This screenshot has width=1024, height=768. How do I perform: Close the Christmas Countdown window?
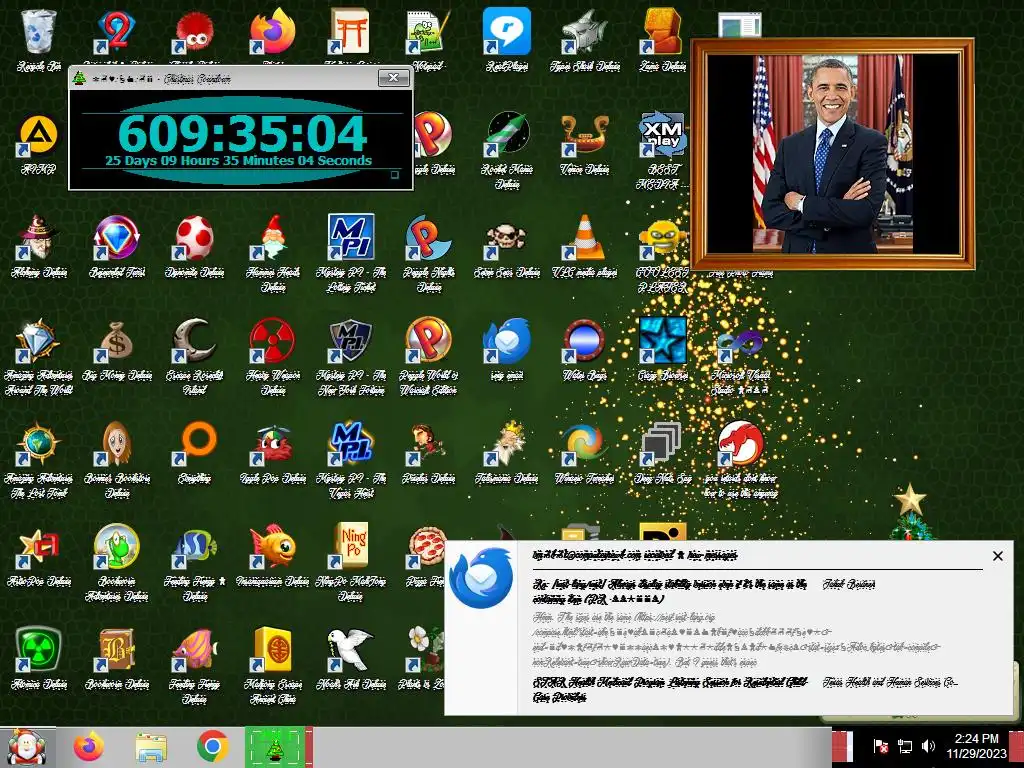[394, 78]
